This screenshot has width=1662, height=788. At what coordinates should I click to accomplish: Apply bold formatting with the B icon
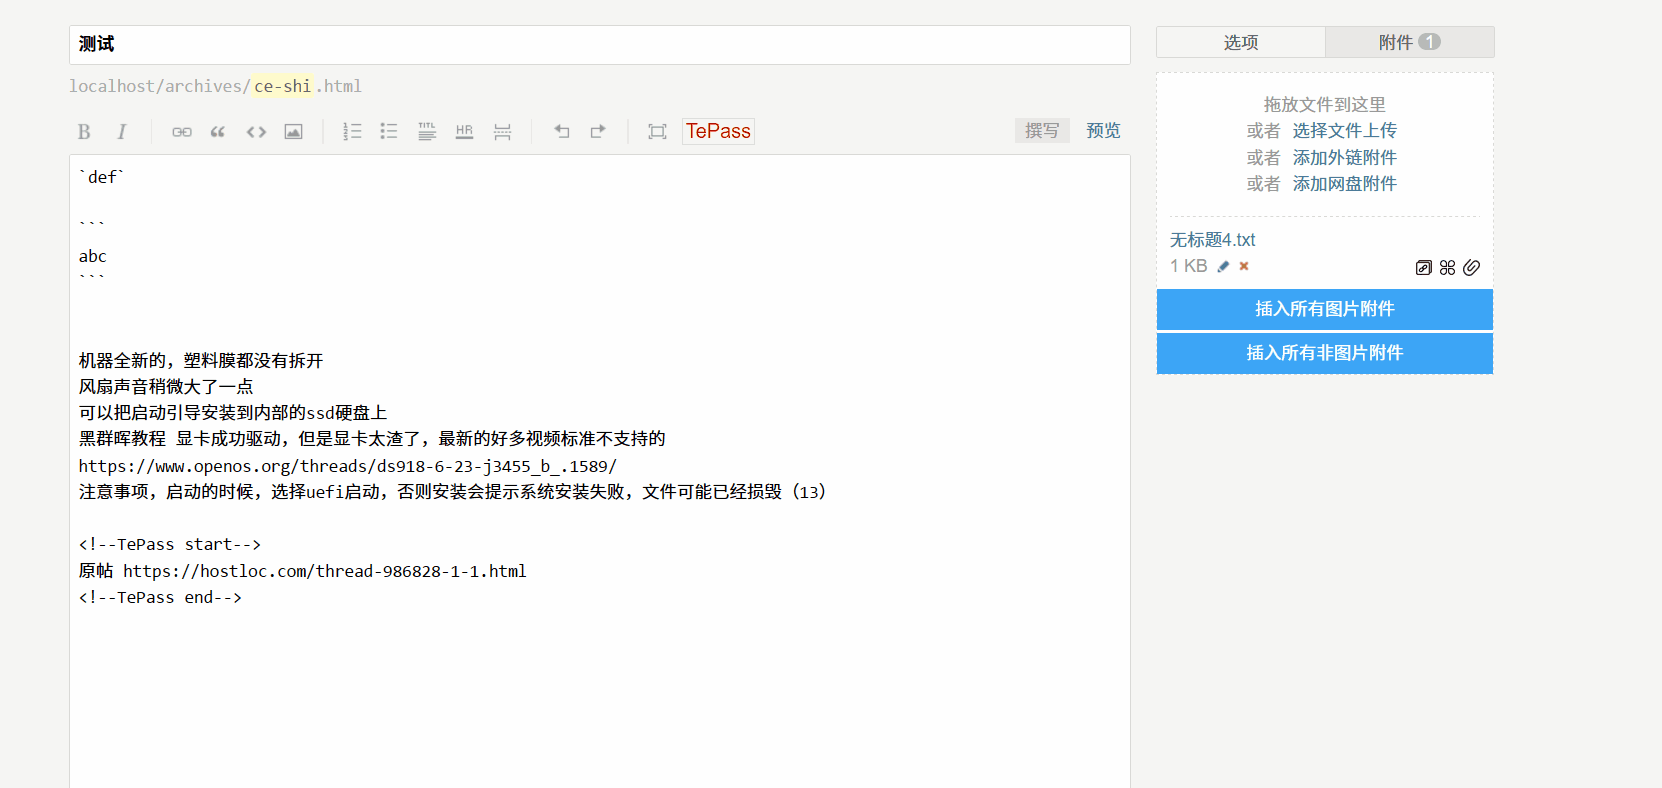pyautogui.click(x=84, y=132)
